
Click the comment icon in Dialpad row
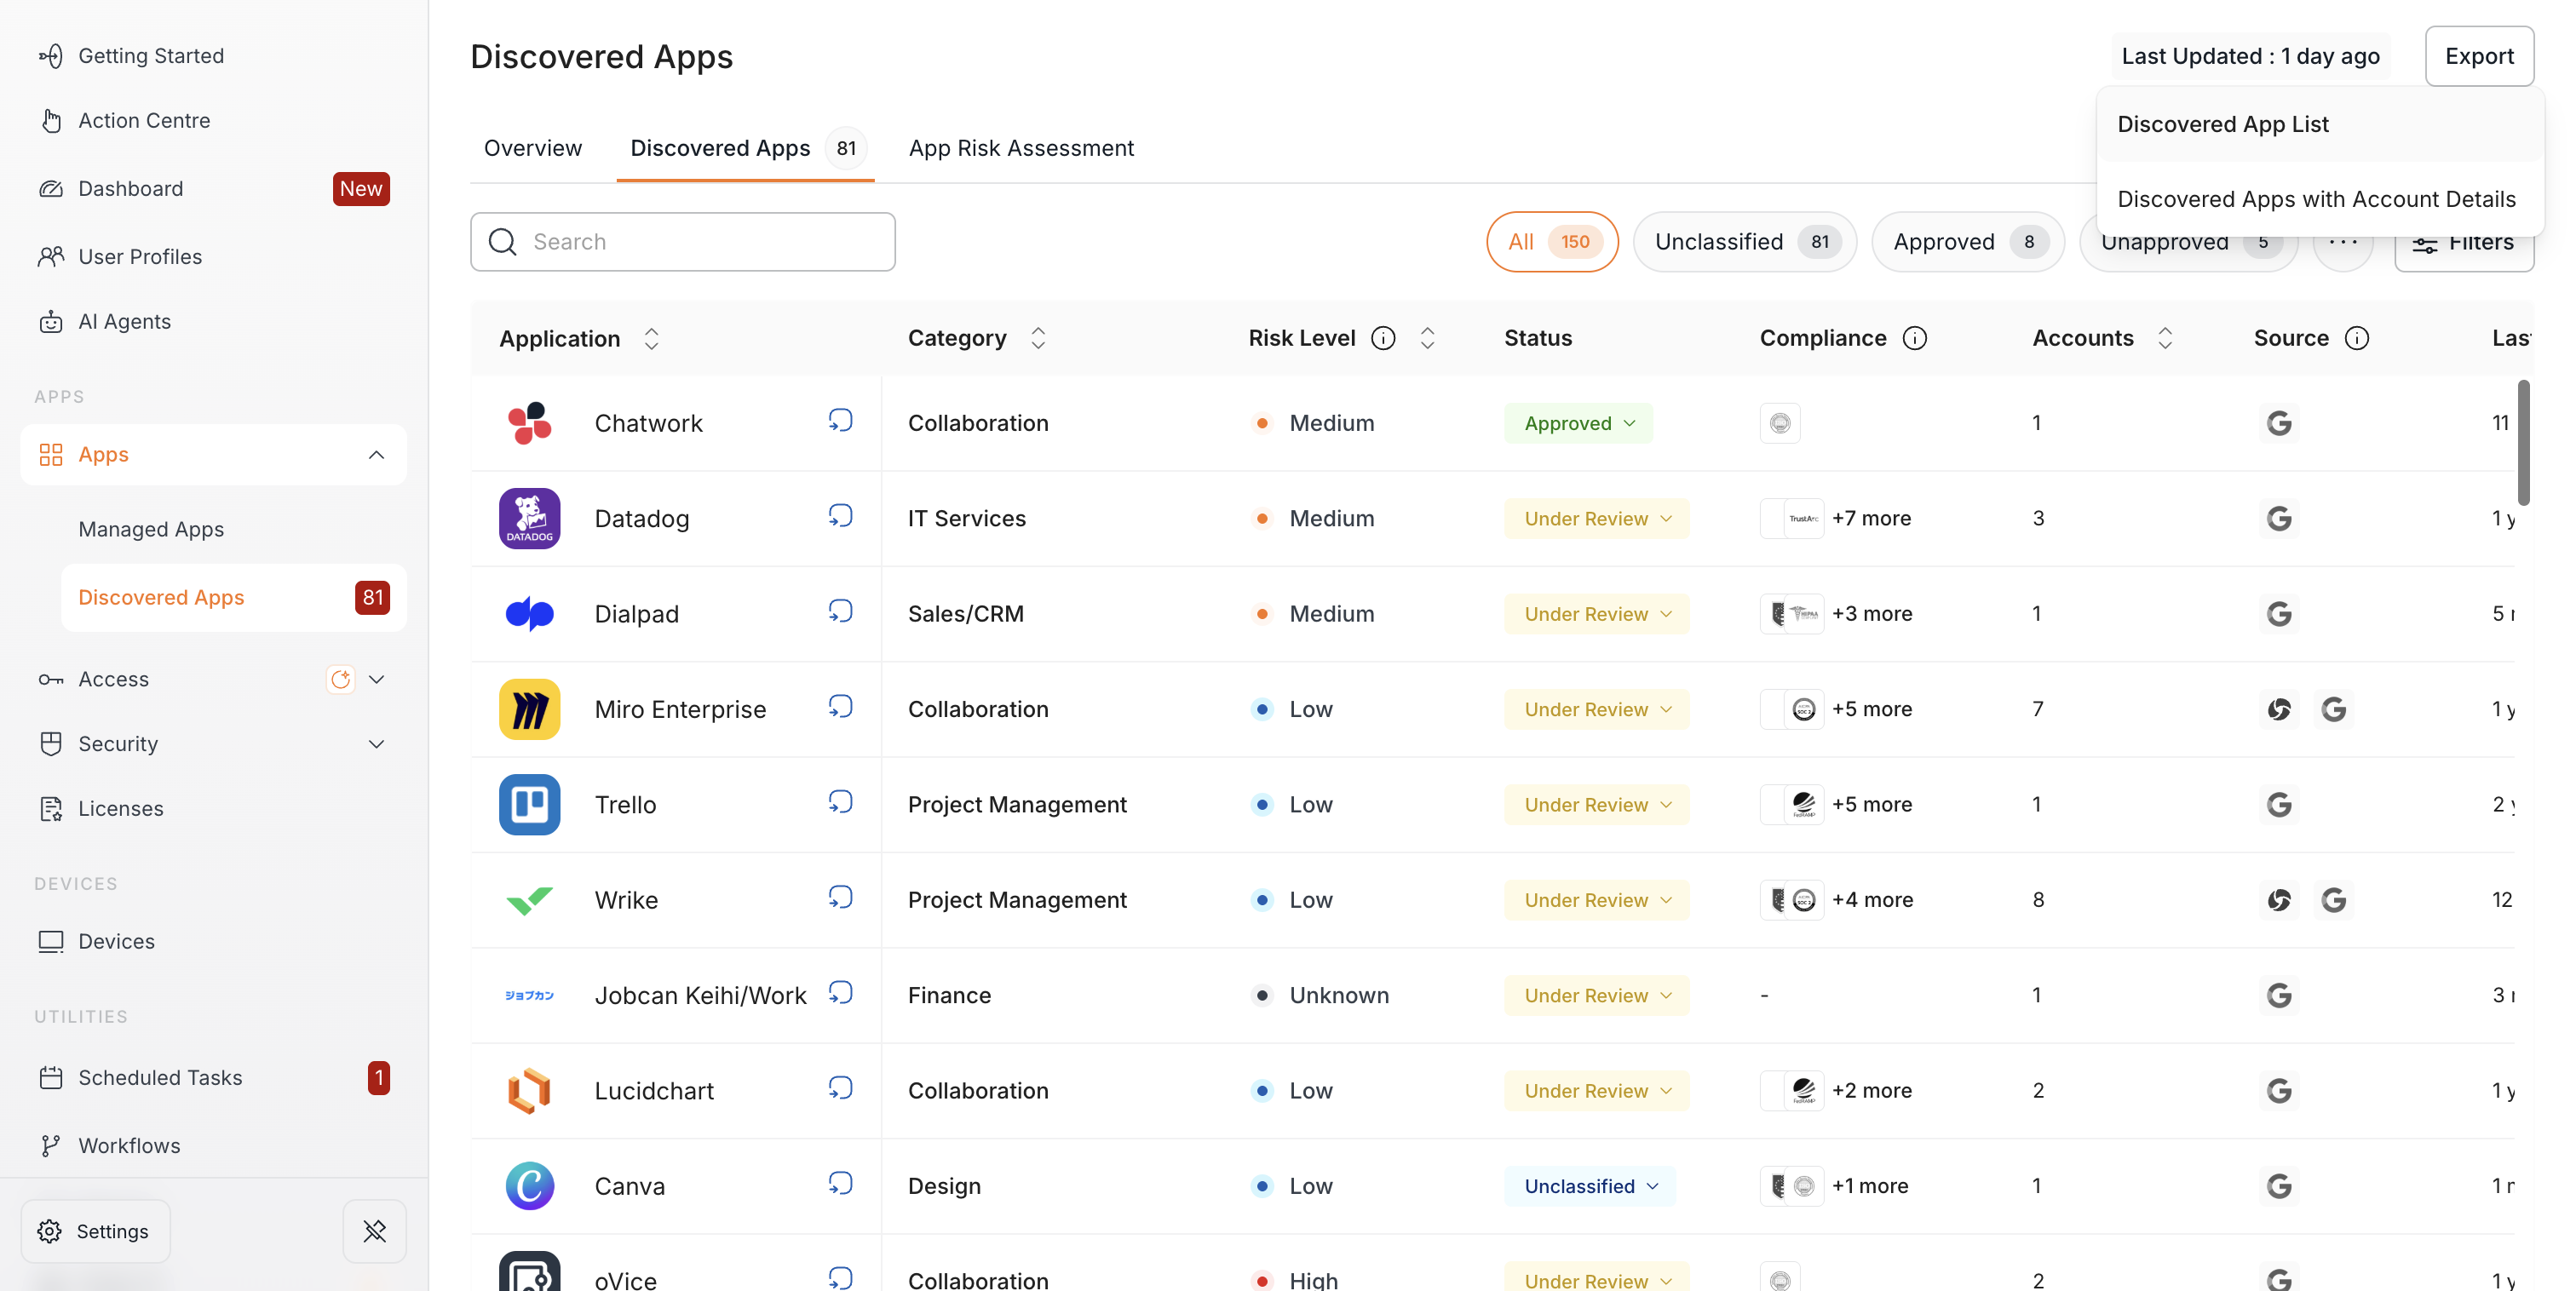[840, 612]
